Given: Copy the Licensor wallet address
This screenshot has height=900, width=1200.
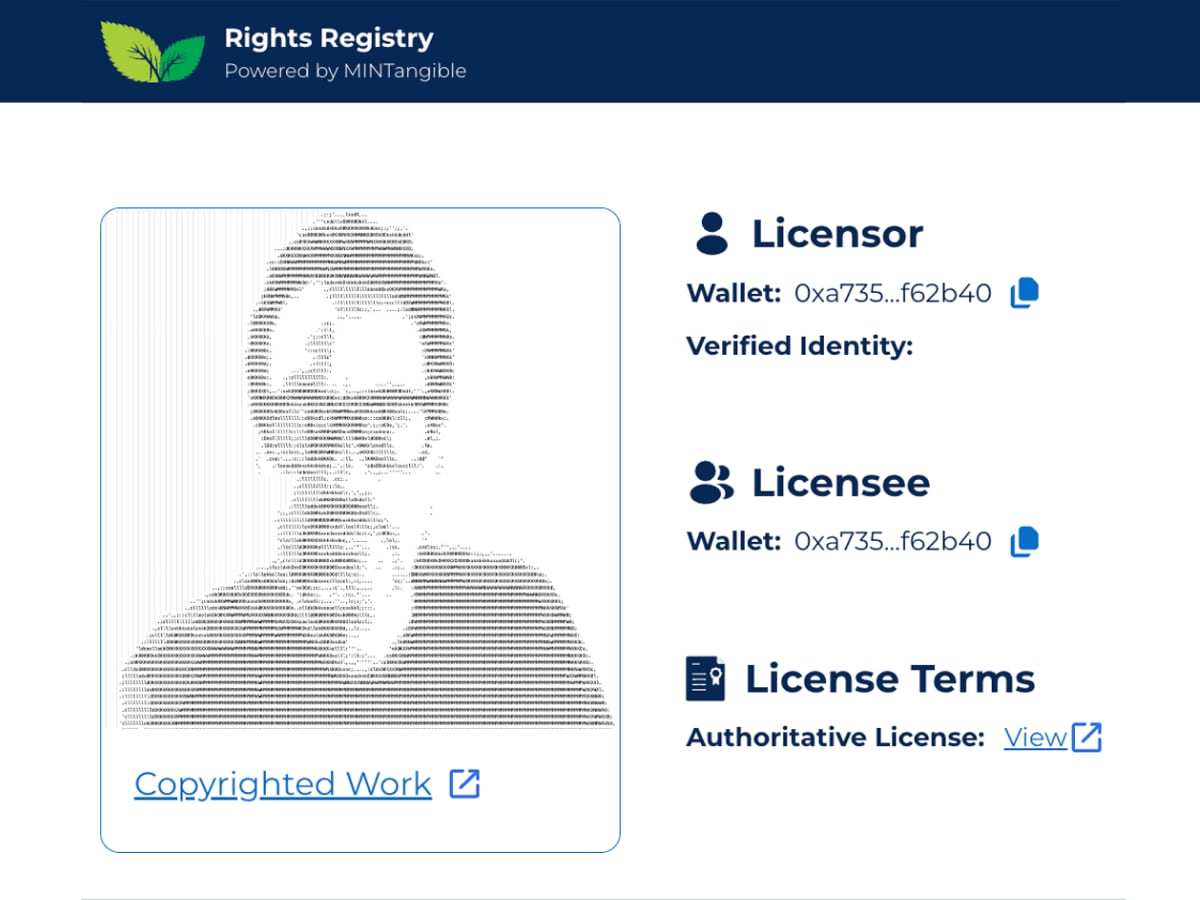Looking at the screenshot, I should [x=1024, y=293].
